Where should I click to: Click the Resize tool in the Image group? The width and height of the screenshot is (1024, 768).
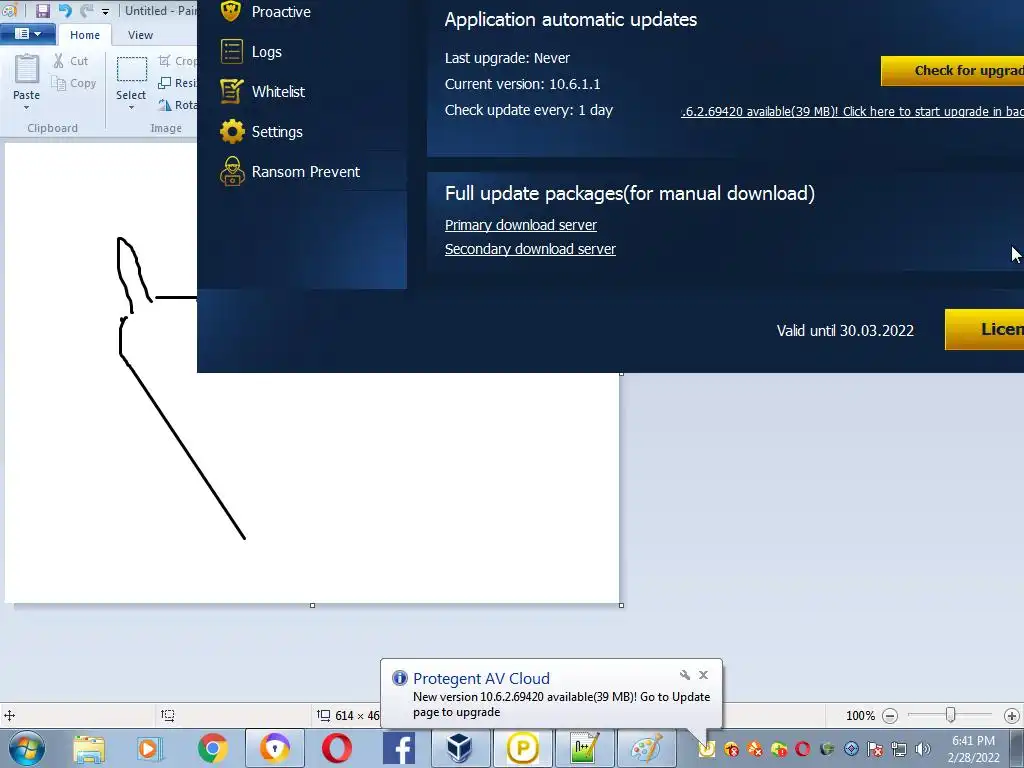tap(177, 83)
